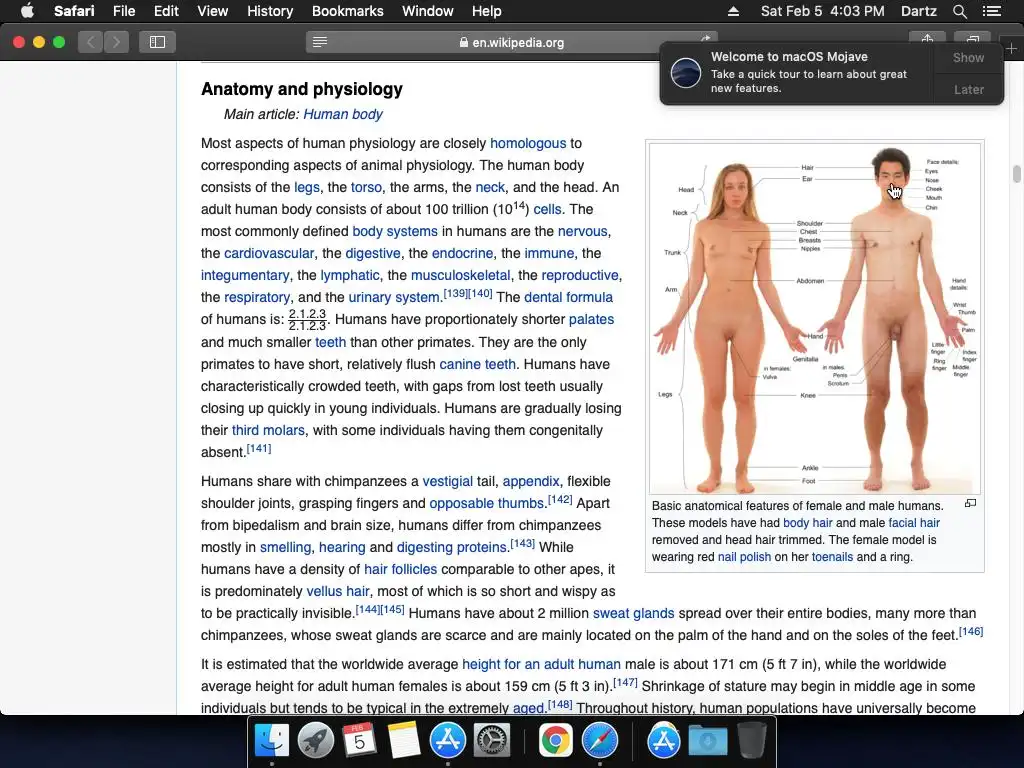Open the dental formula link
Screen dimensions: 1024x768
[568, 297]
